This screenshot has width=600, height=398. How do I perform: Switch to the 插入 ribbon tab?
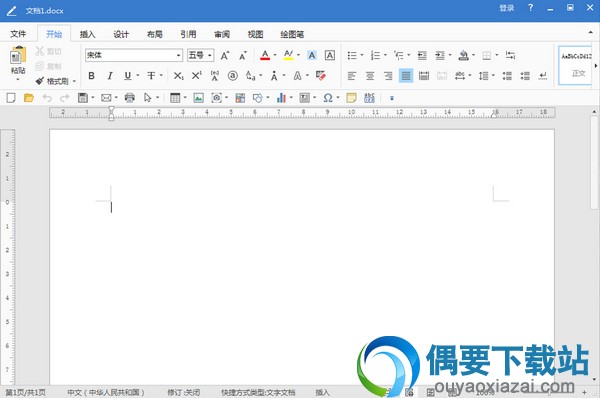[87, 34]
